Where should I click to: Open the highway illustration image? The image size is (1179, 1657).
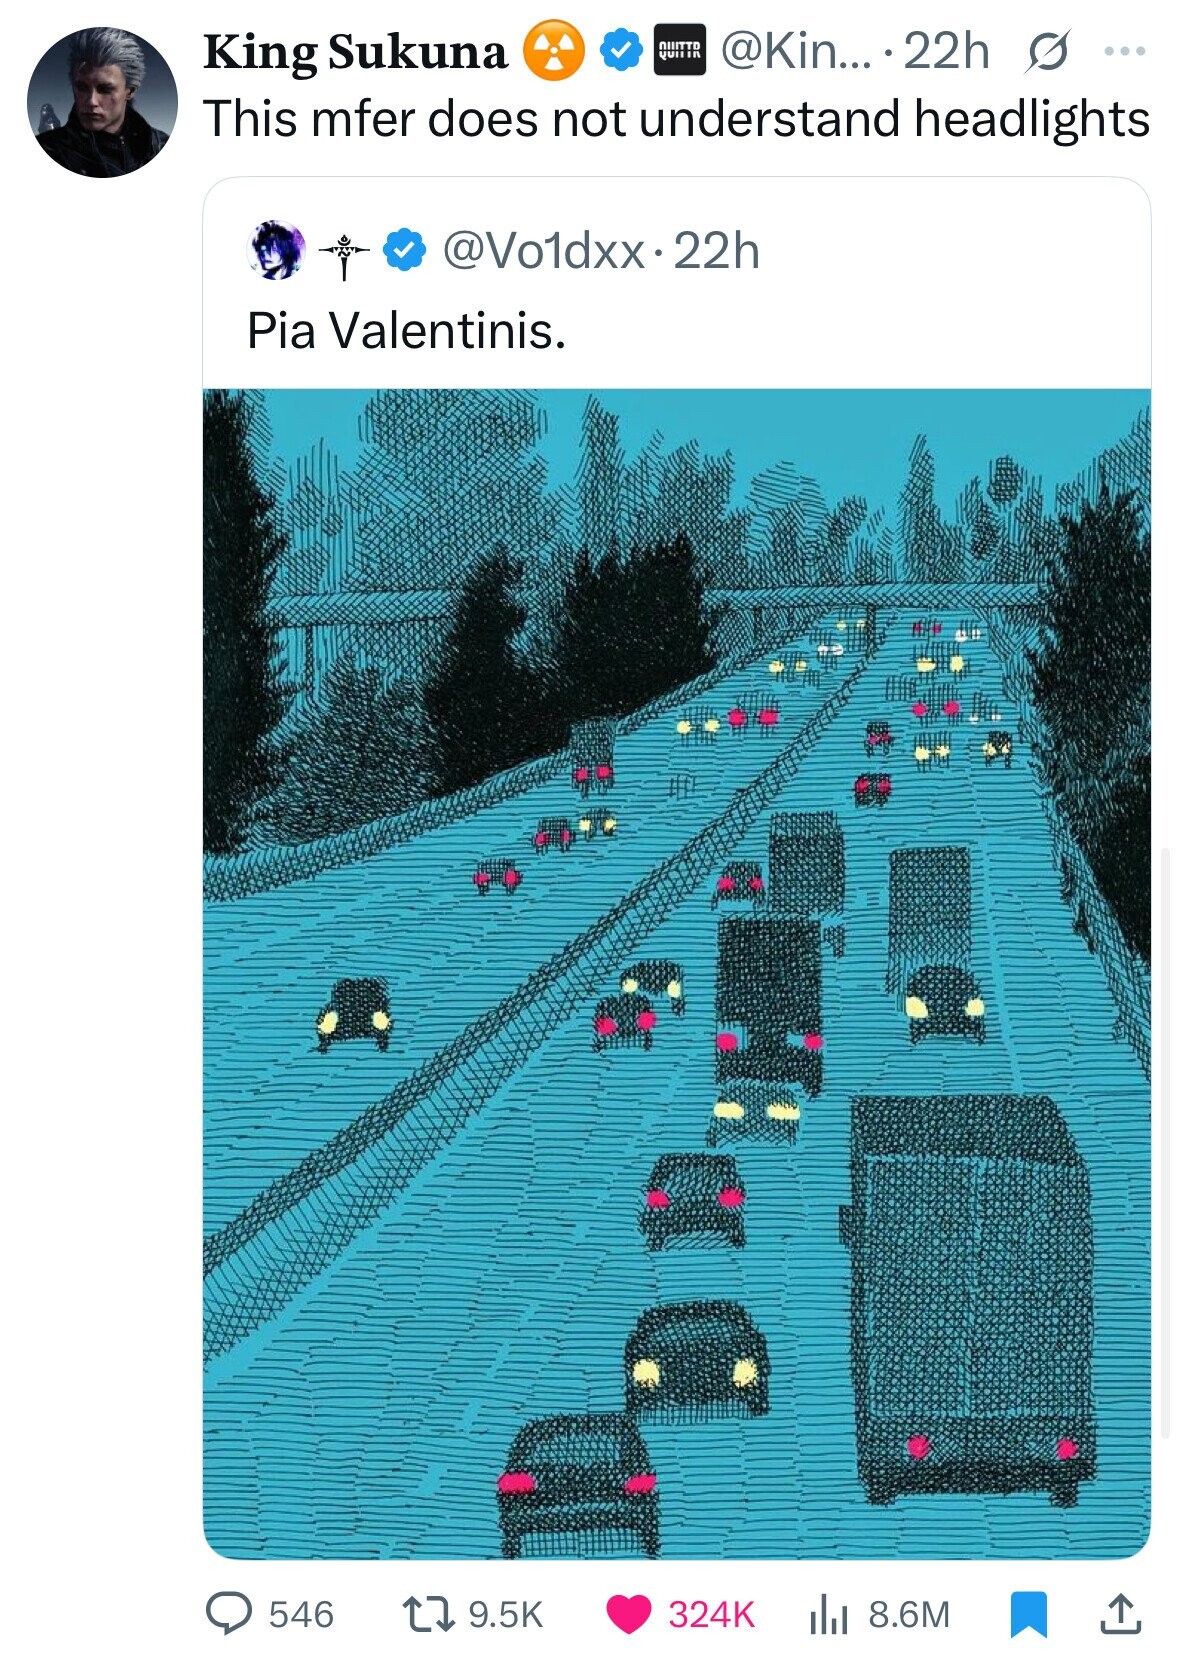click(676, 972)
